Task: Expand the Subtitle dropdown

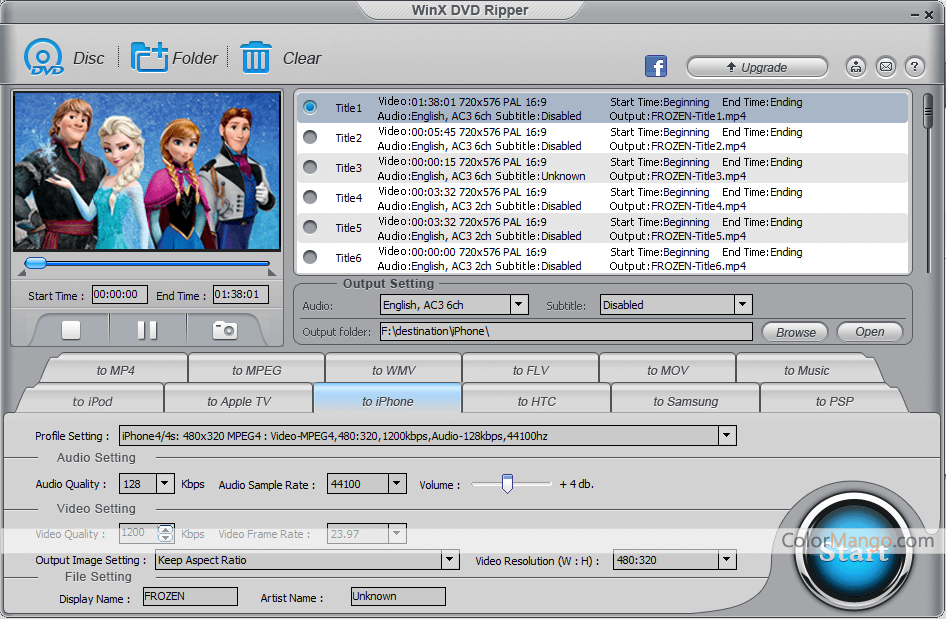Action: click(x=743, y=305)
